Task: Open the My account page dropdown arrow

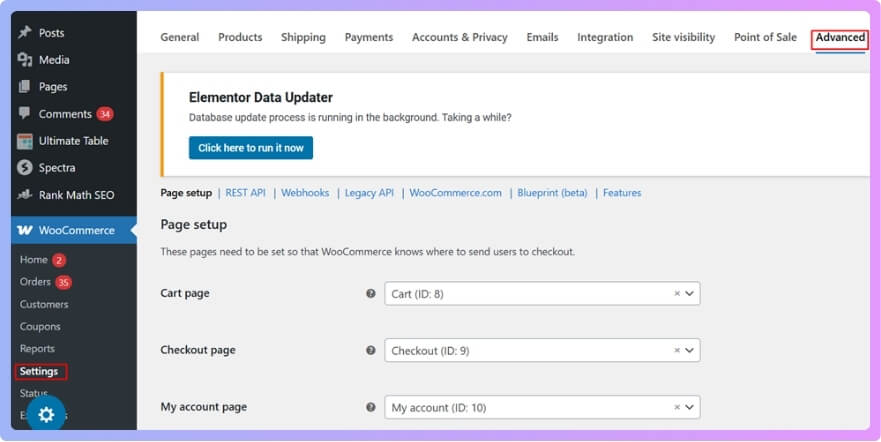Action: click(x=689, y=407)
